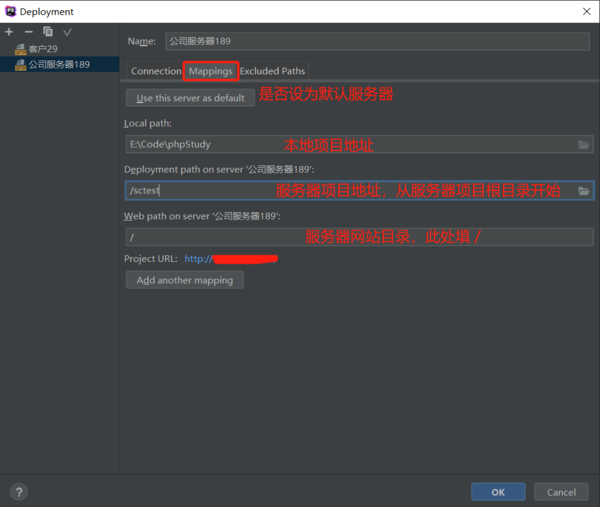The image size is (600, 507).
Task: Select 公司服务器189 server in list
Action: tap(58, 64)
